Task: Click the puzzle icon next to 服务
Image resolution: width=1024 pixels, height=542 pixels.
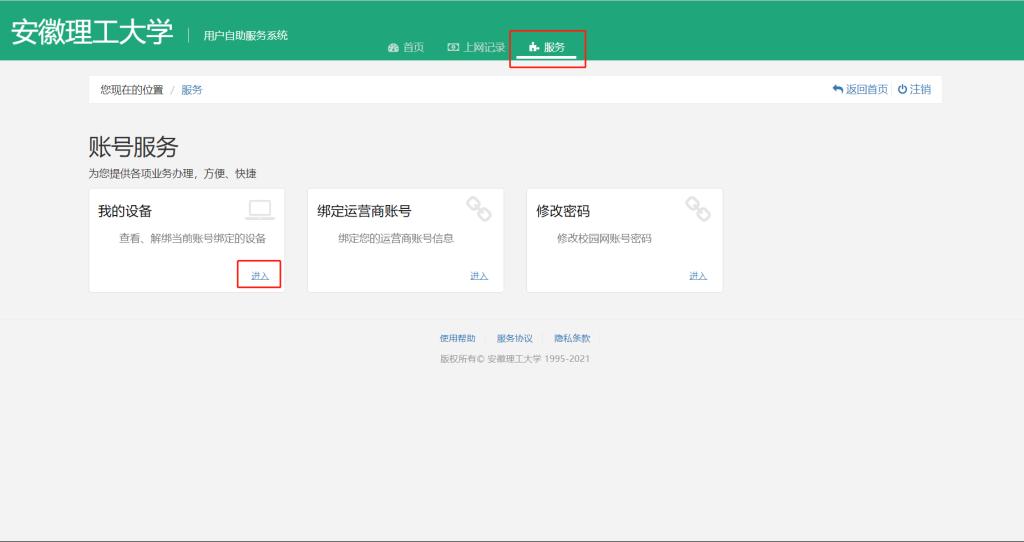Action: click(534, 47)
